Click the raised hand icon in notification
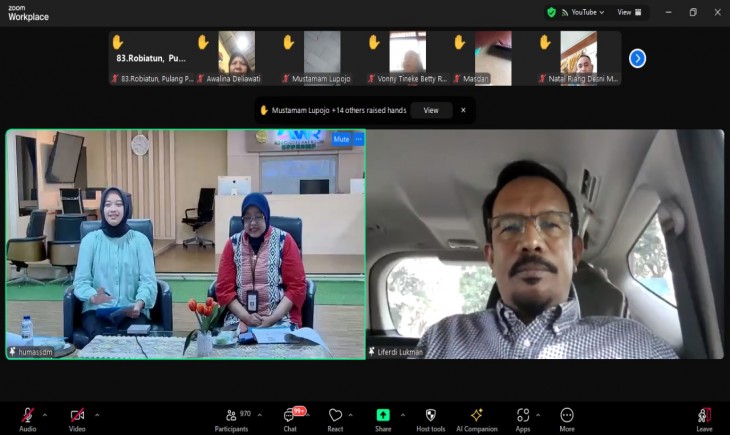Screen dimensions: 730x435 click(264, 110)
